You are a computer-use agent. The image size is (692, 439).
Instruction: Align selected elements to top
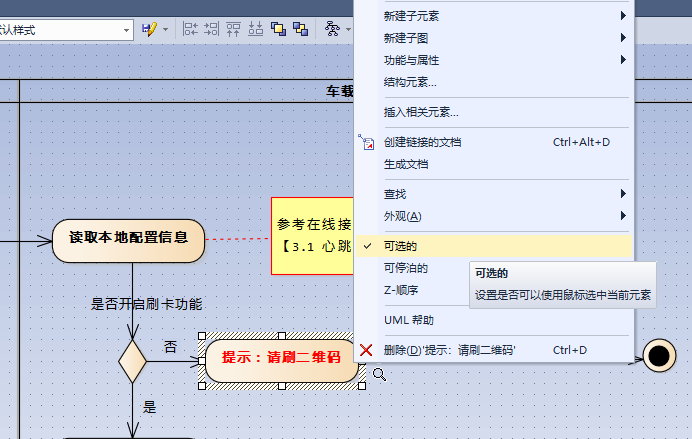(233, 29)
